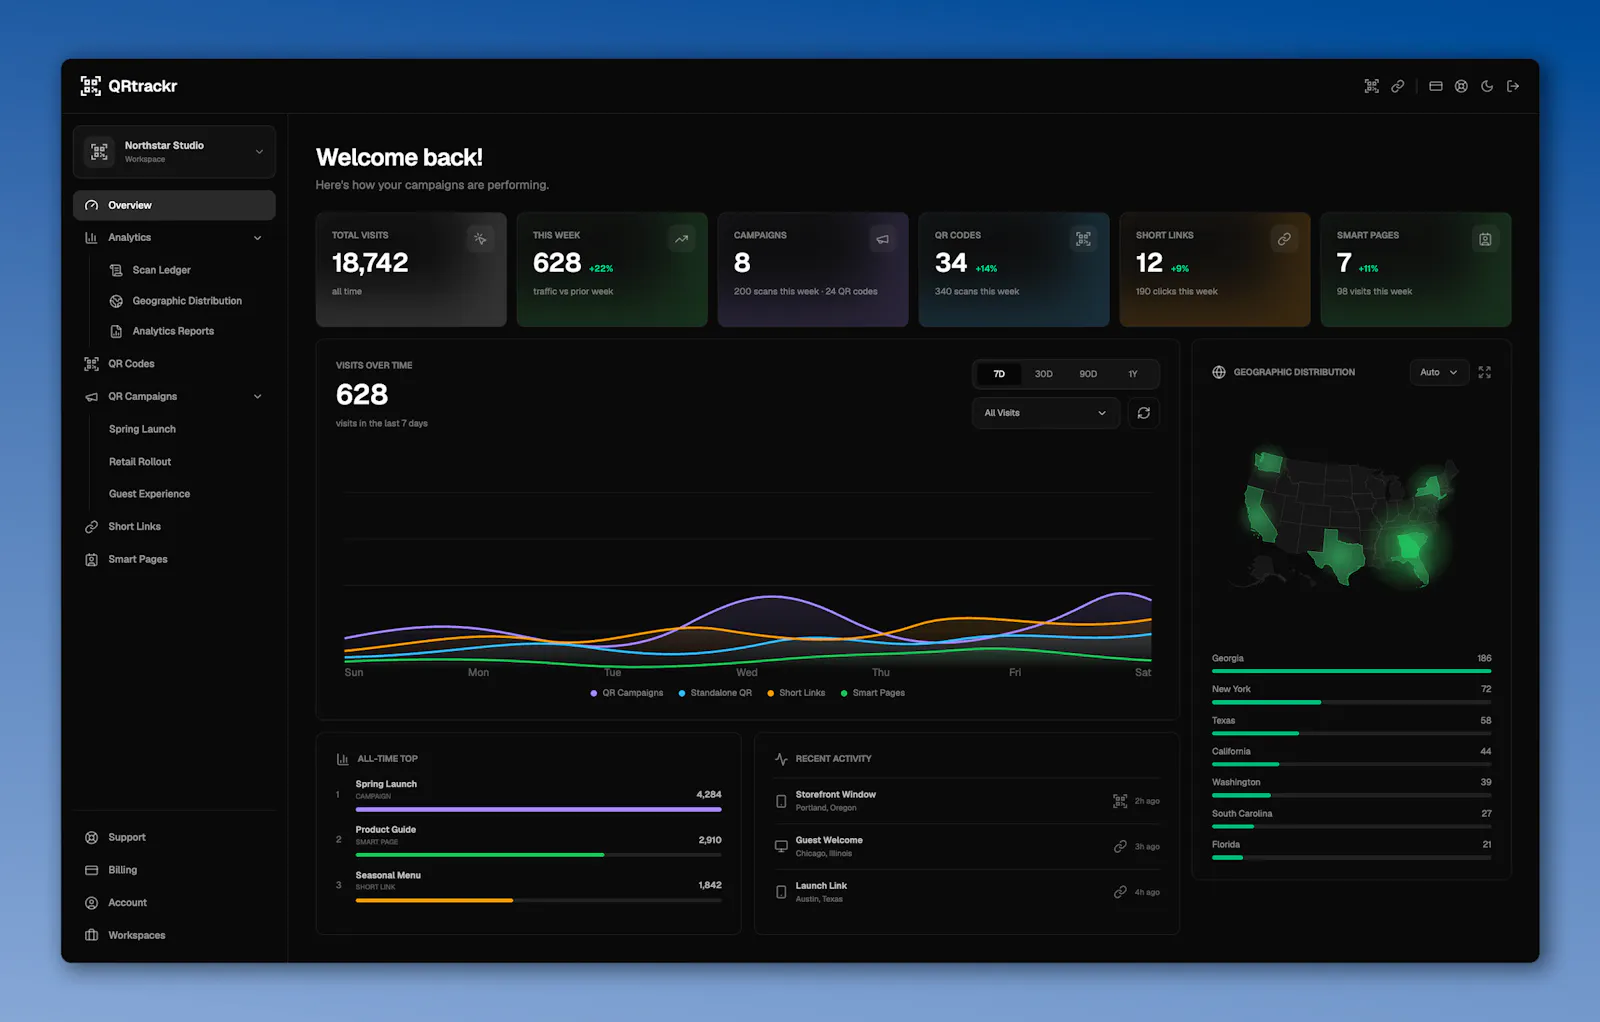The height and width of the screenshot is (1022, 1600).
Task: Open the Retail Rollout campaign
Action: [x=140, y=462]
